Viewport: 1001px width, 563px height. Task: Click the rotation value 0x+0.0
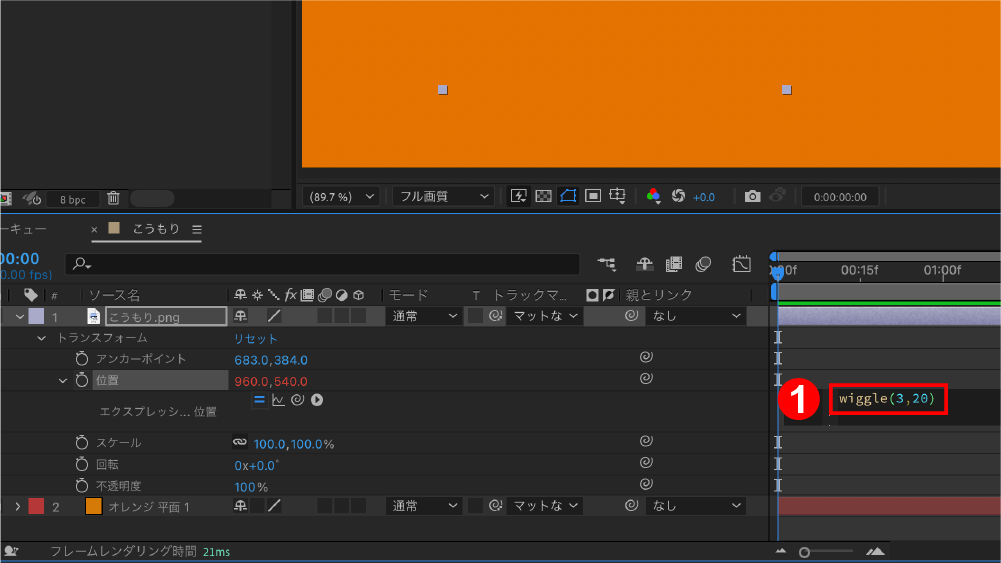click(x=255, y=466)
